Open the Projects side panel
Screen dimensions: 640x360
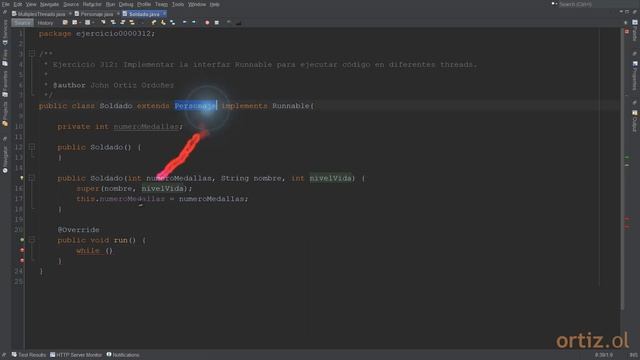[x=5, y=114]
